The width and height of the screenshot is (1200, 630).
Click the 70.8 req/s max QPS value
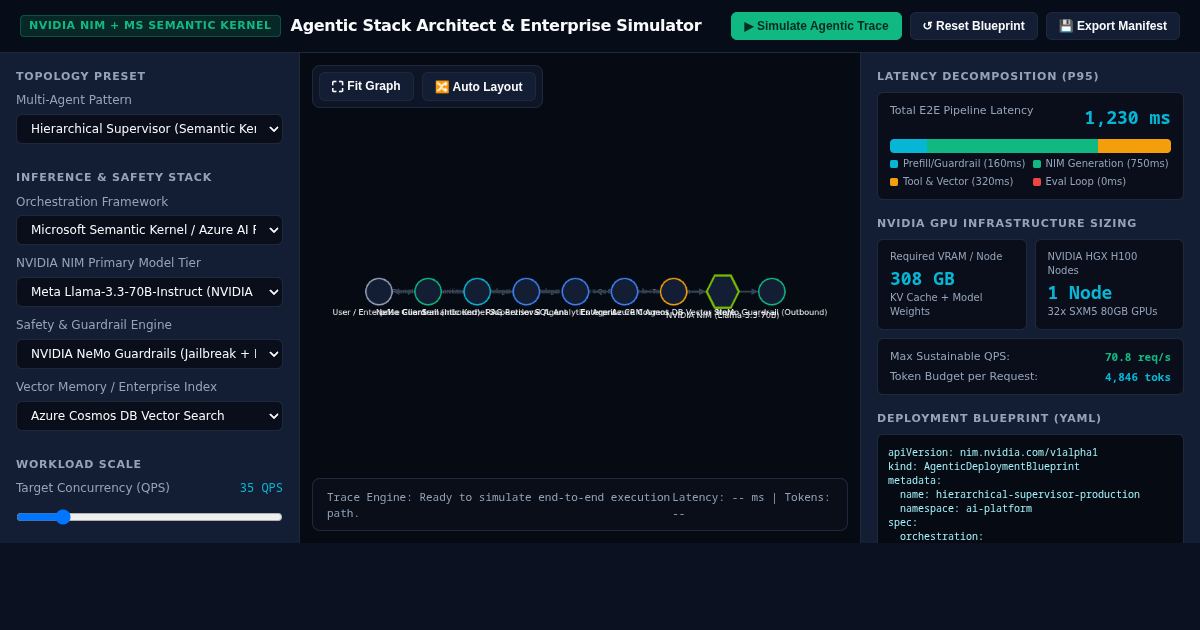[x=1138, y=357]
